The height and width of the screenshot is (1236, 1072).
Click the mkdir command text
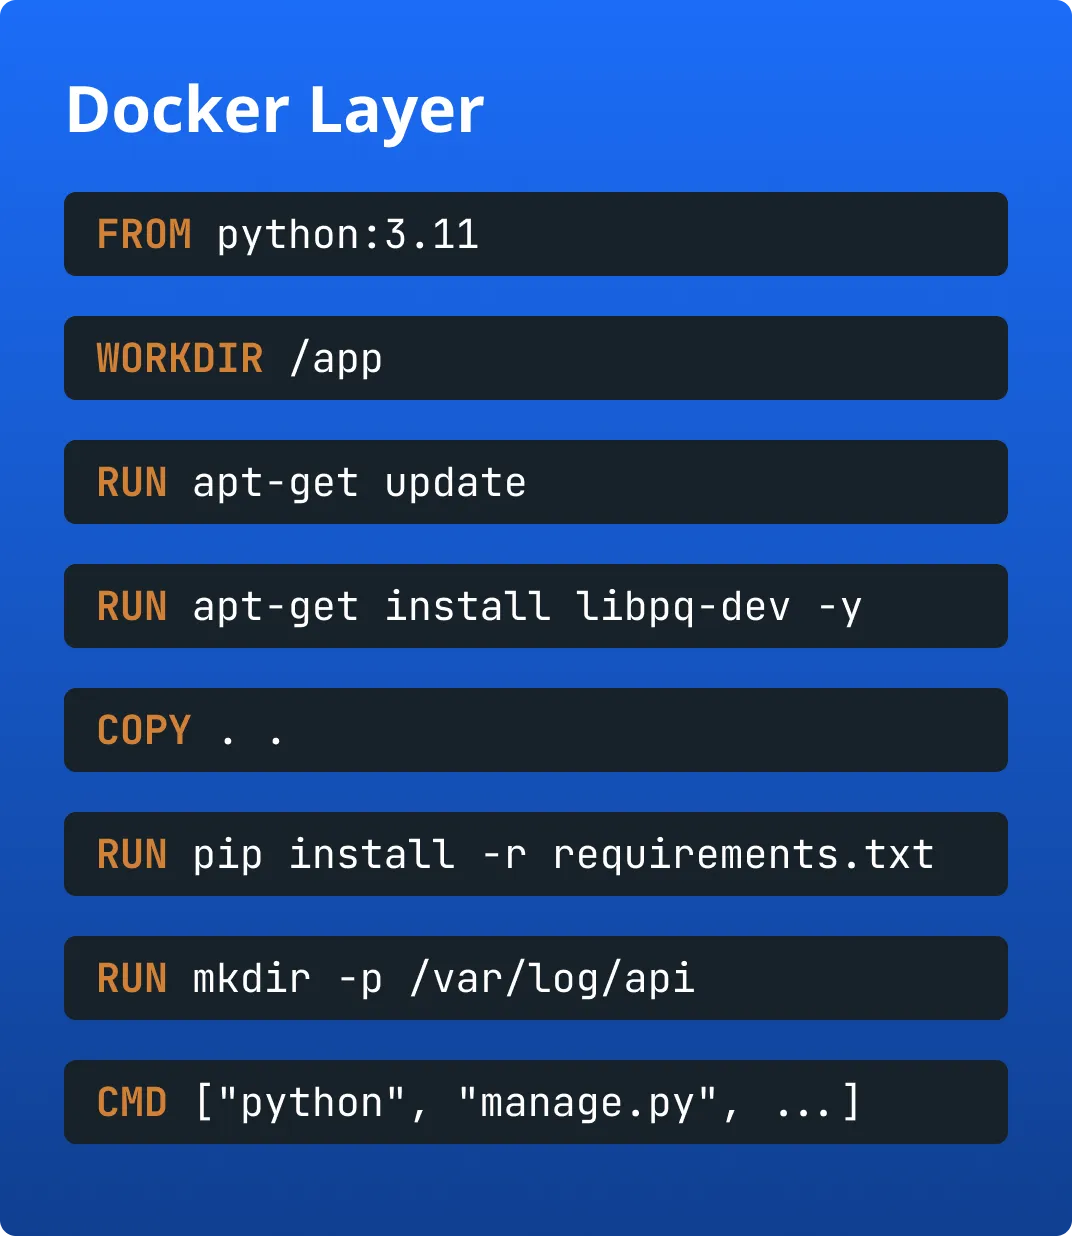point(251,979)
